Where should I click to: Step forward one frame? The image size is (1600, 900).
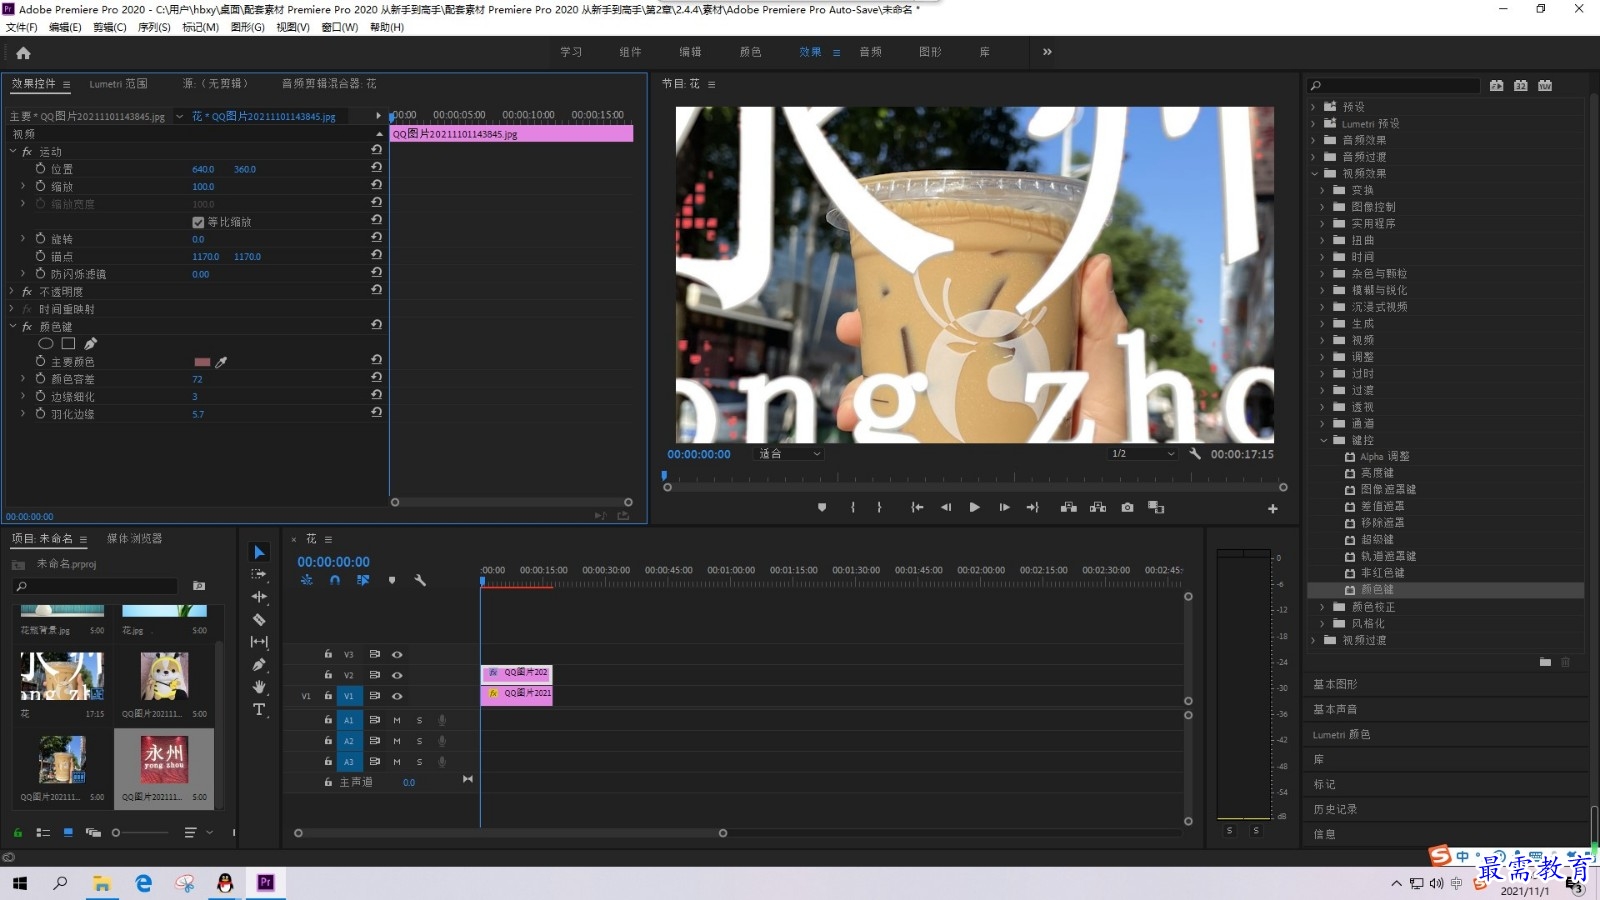pos(1004,508)
